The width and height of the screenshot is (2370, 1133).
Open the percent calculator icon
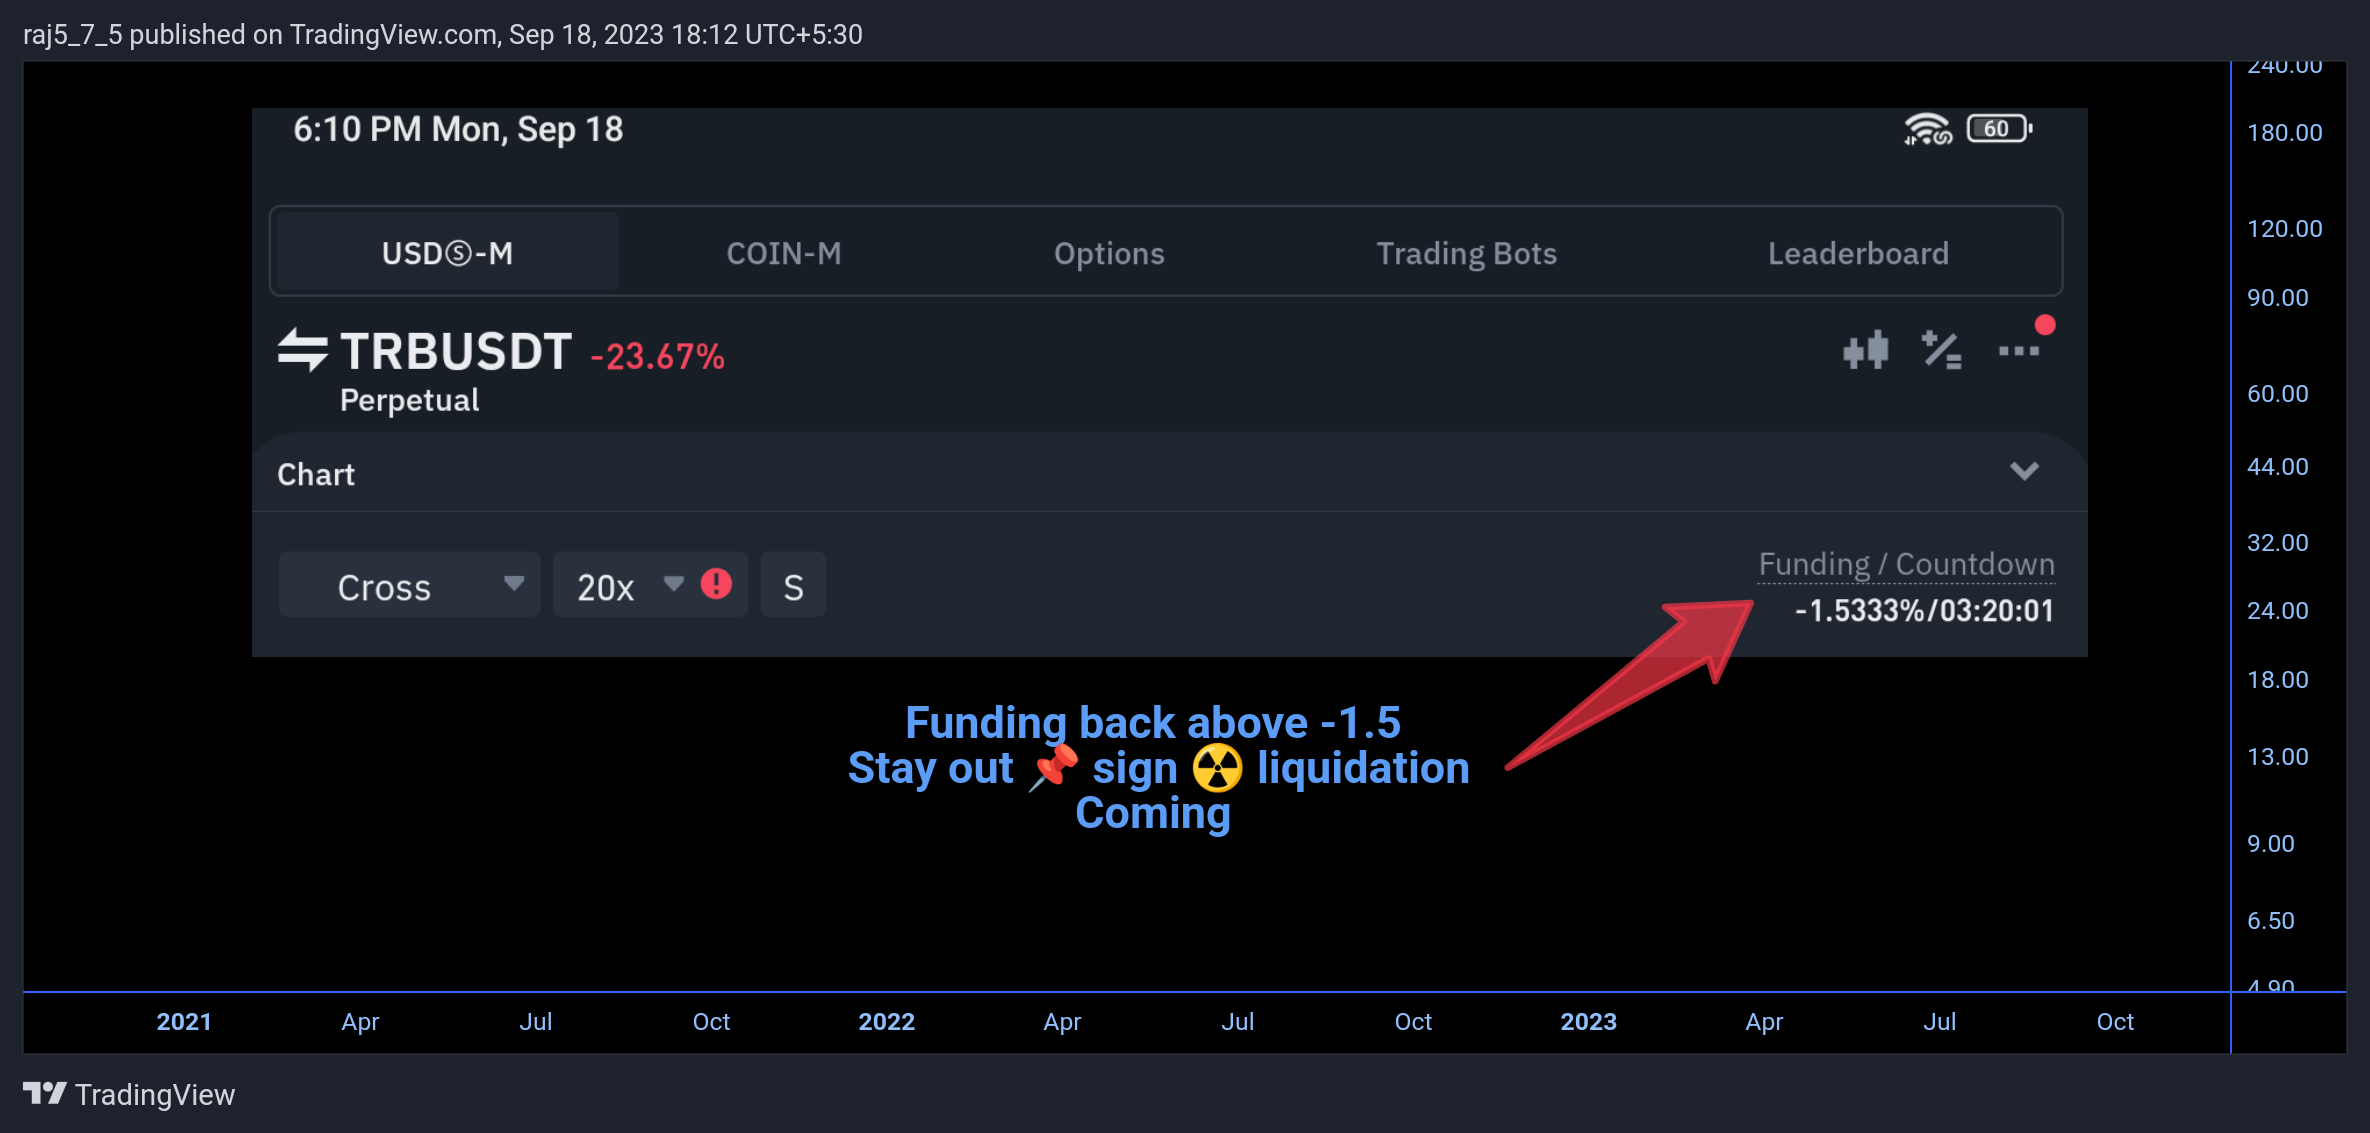pos(1941,350)
